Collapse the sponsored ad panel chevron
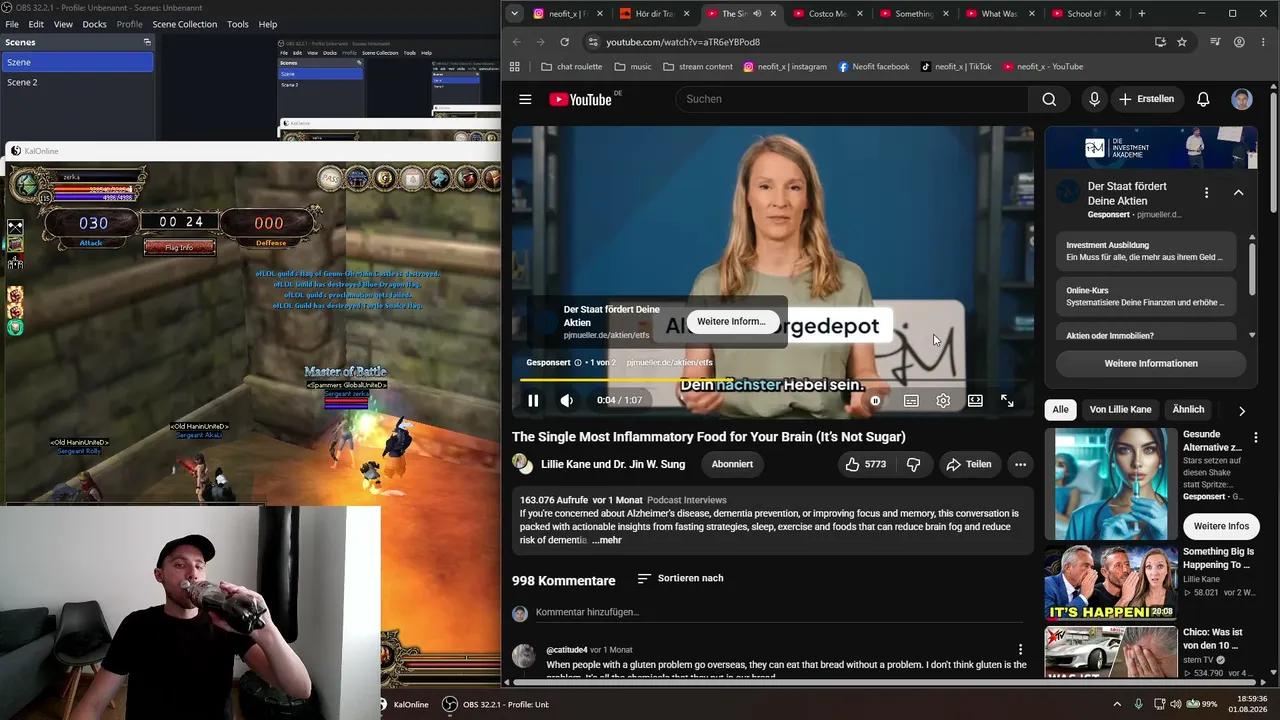 [1238, 192]
